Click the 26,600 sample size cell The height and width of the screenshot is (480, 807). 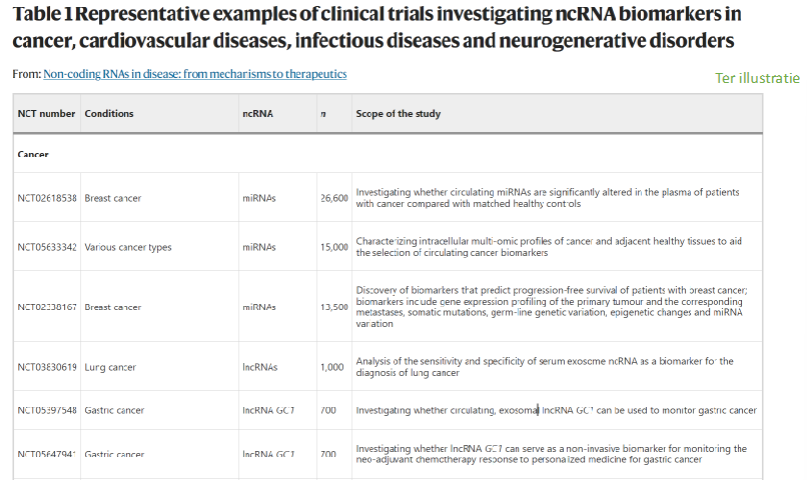click(334, 198)
